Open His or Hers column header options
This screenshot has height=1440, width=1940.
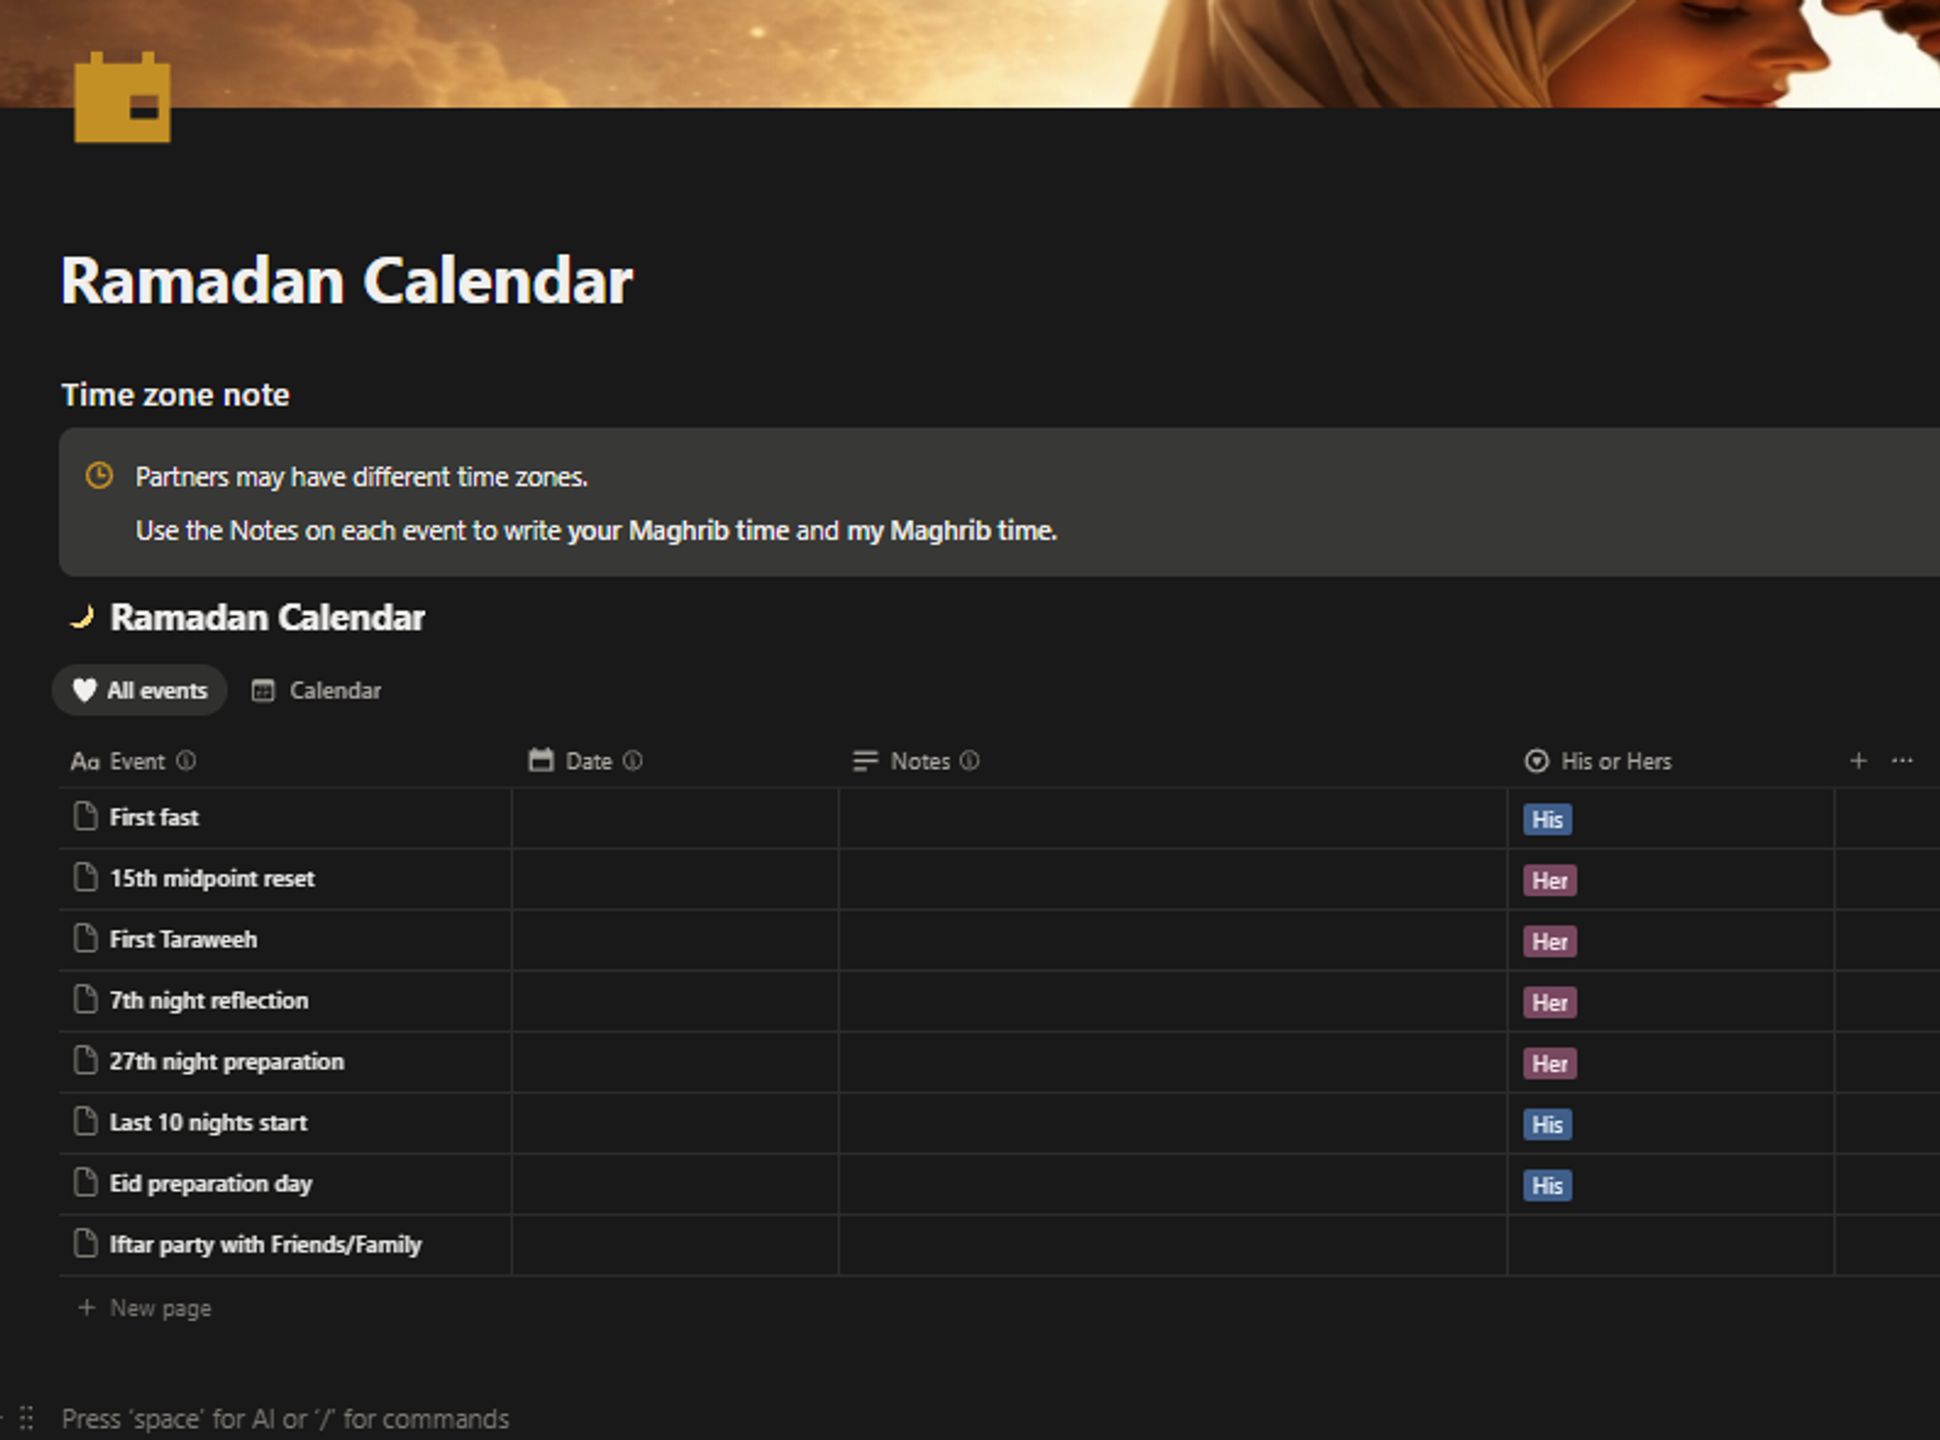(1597, 761)
